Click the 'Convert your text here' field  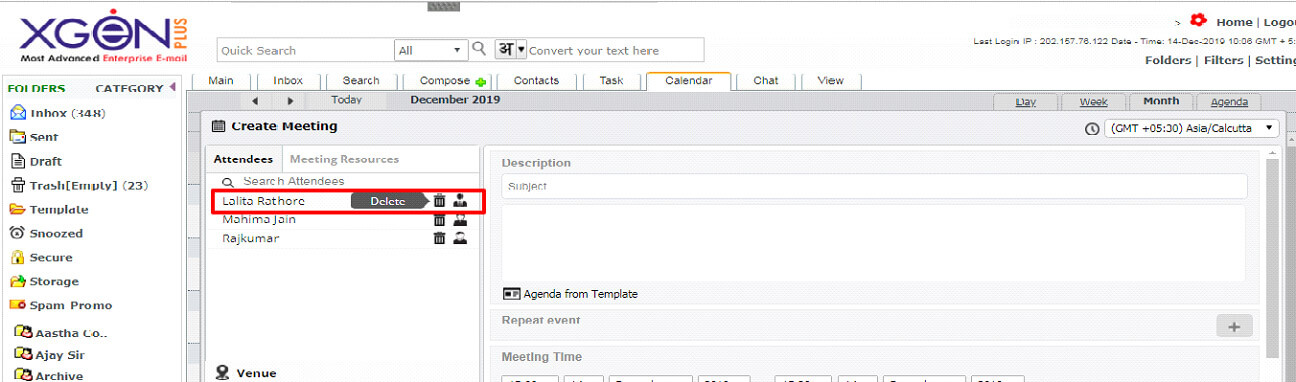tap(615, 50)
